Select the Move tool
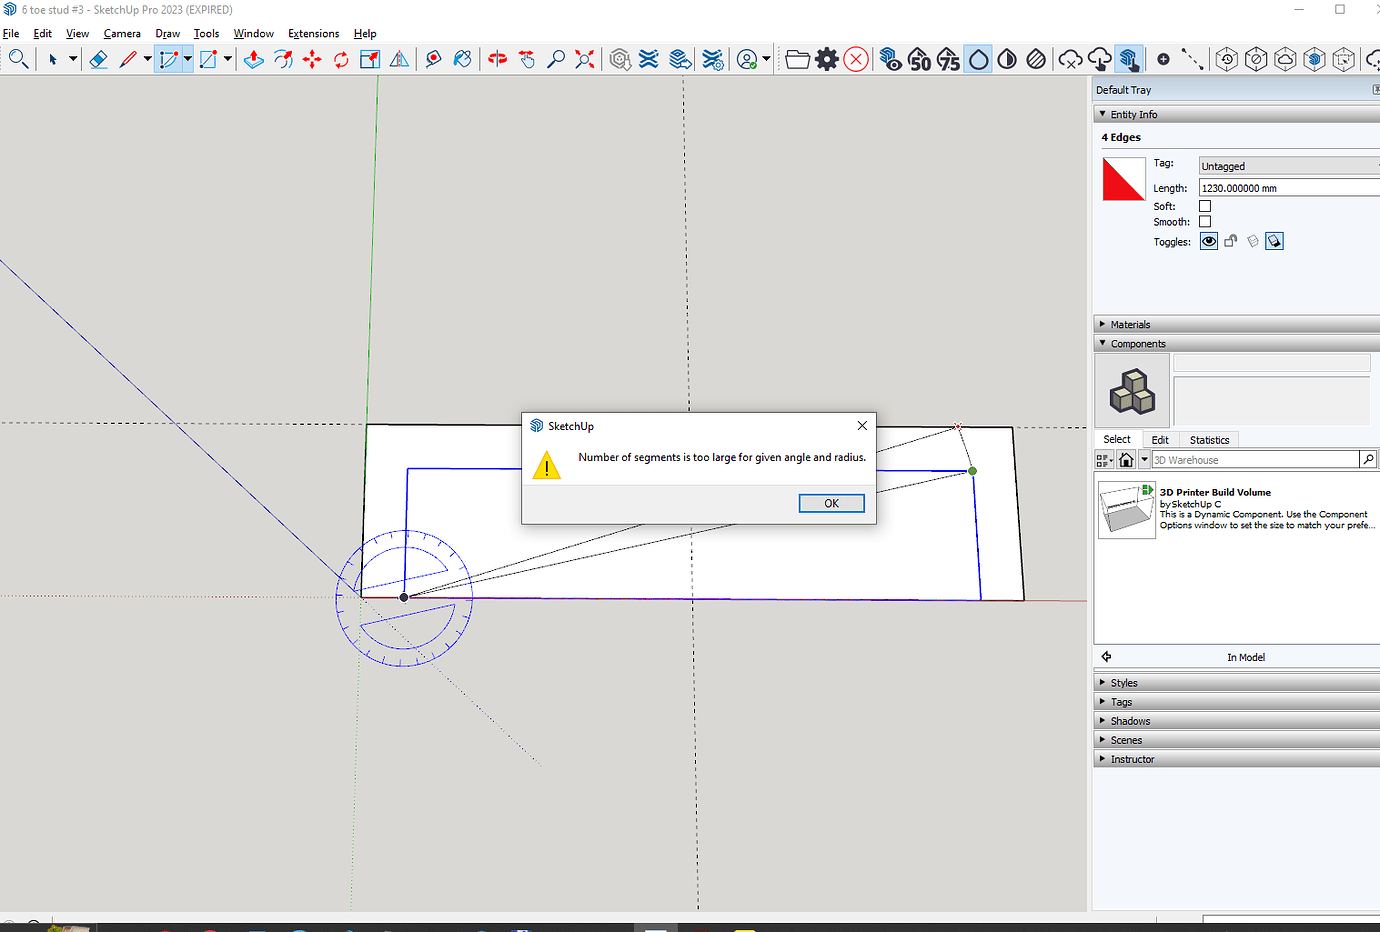Screen dimensions: 1380x932 pyautogui.click(x=311, y=59)
